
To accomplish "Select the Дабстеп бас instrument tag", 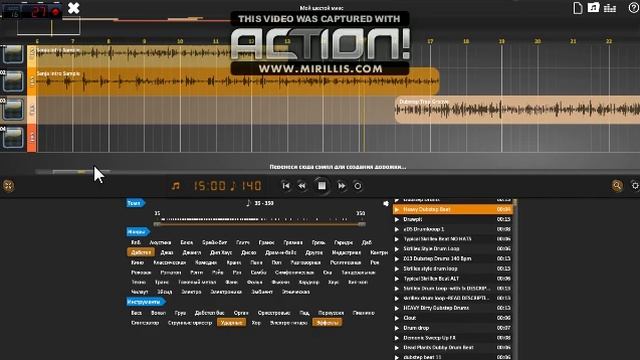I will 209,313.
